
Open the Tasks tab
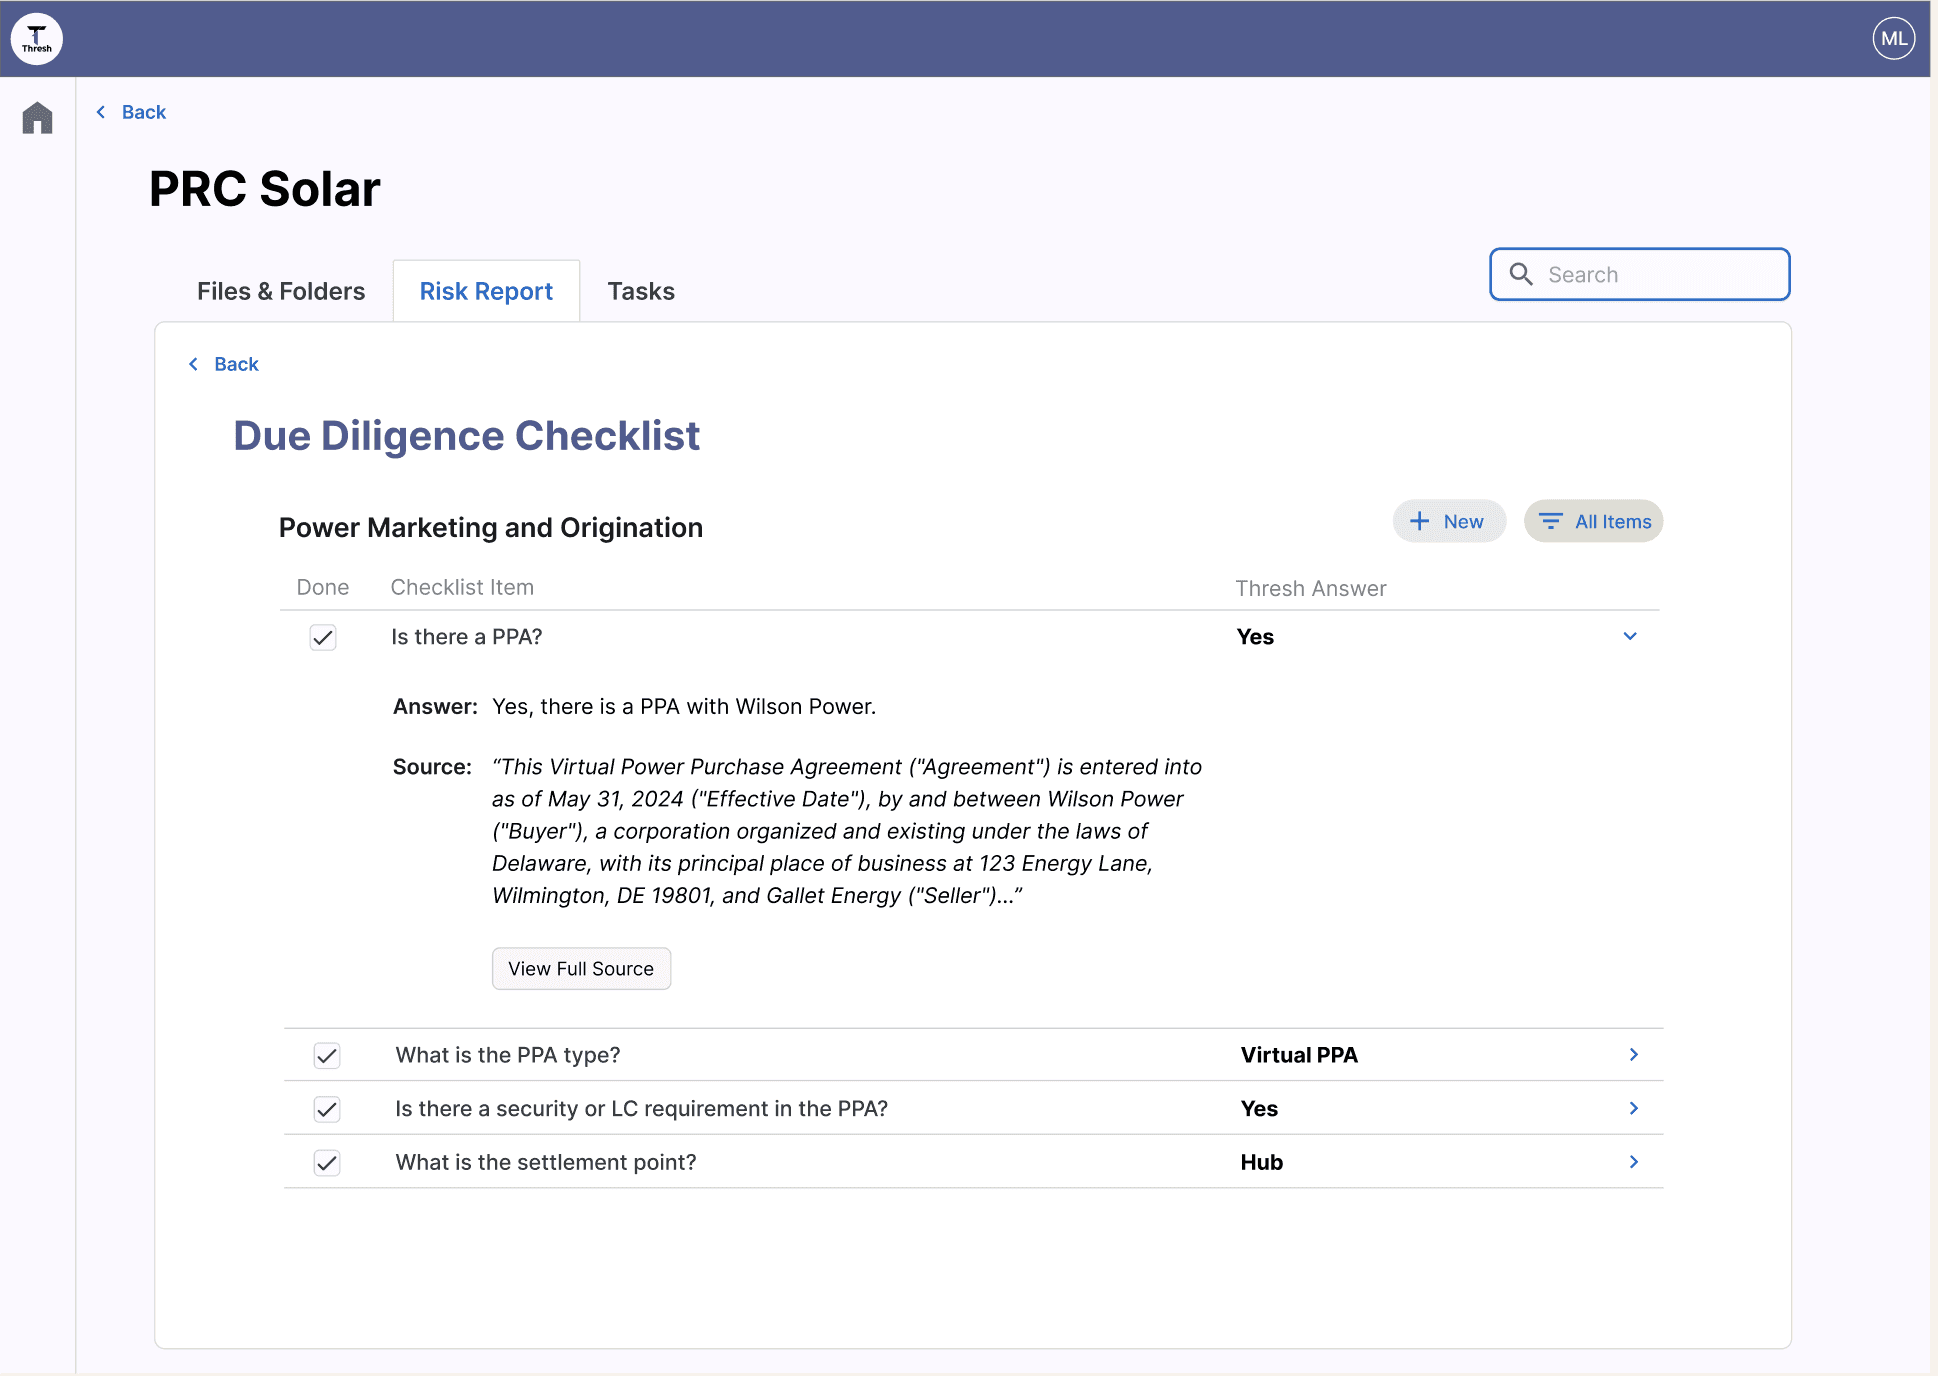click(641, 291)
